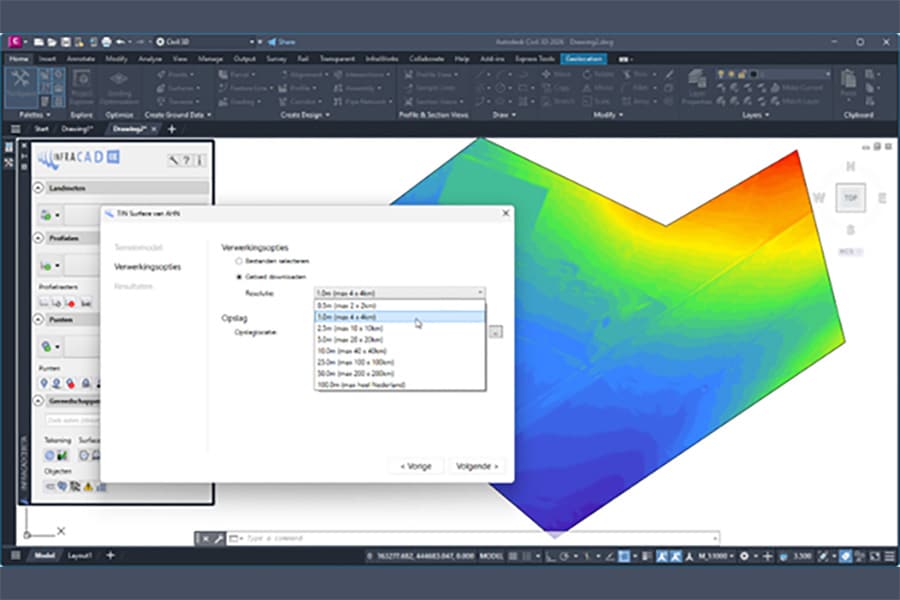Toggle layer on/off lightbulb icon
This screenshot has height=600, width=900.
point(720,74)
